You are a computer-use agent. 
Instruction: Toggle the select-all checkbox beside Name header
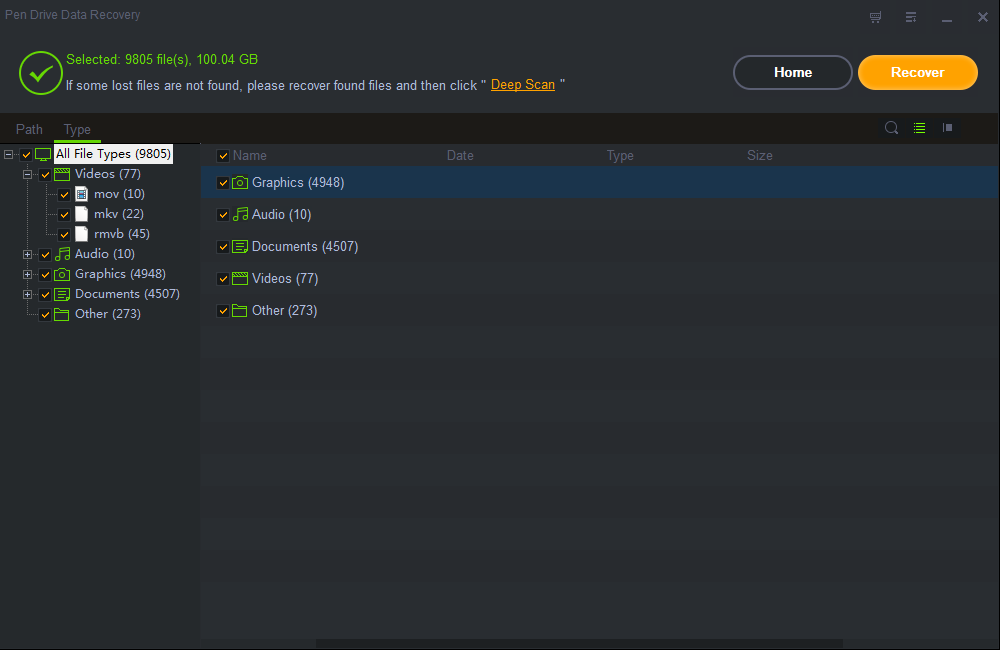(223, 156)
